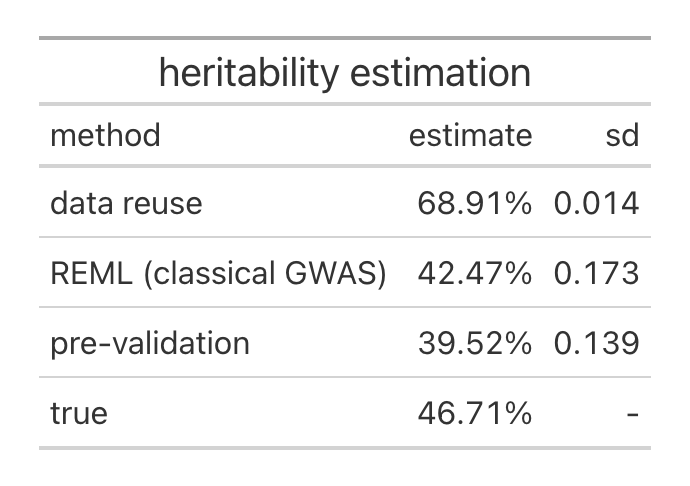The image size is (690, 486).
Task: Select the "estimate" column header
Action: click(x=470, y=135)
